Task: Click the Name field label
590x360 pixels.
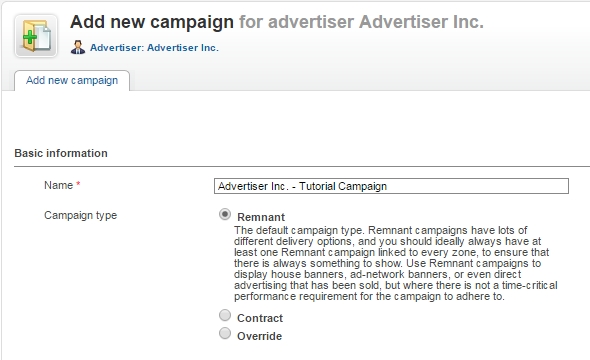Action: click(58, 185)
